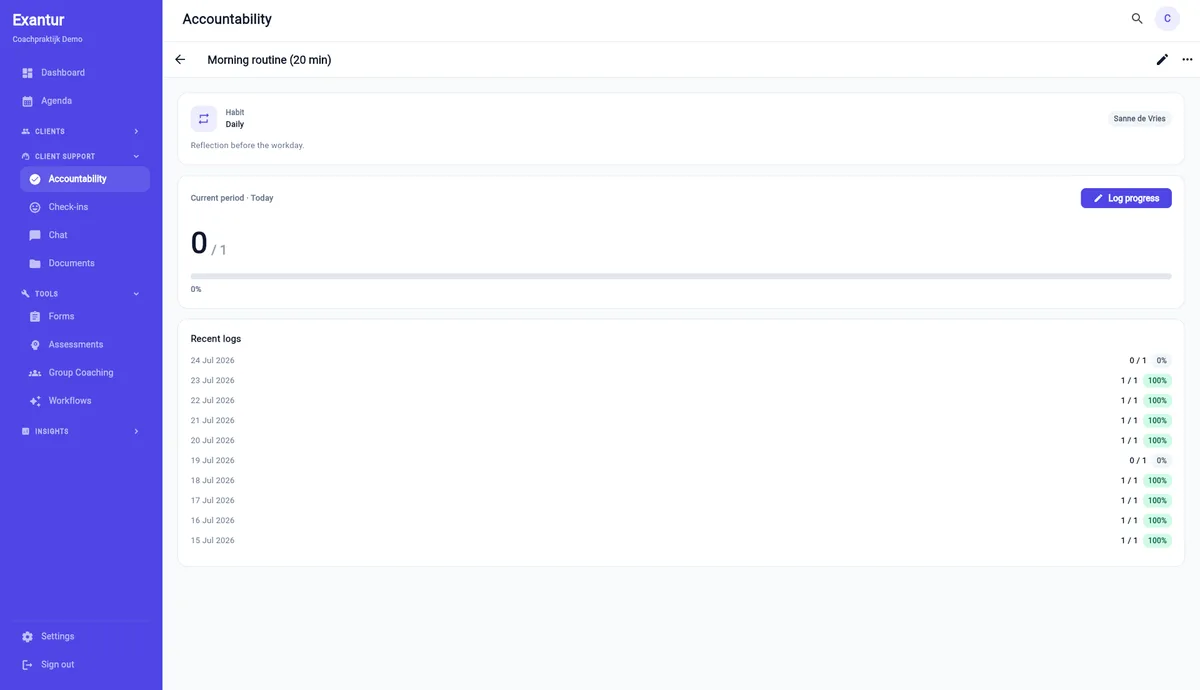
Task: Edit habit with the pencil icon
Action: pos(1162,60)
